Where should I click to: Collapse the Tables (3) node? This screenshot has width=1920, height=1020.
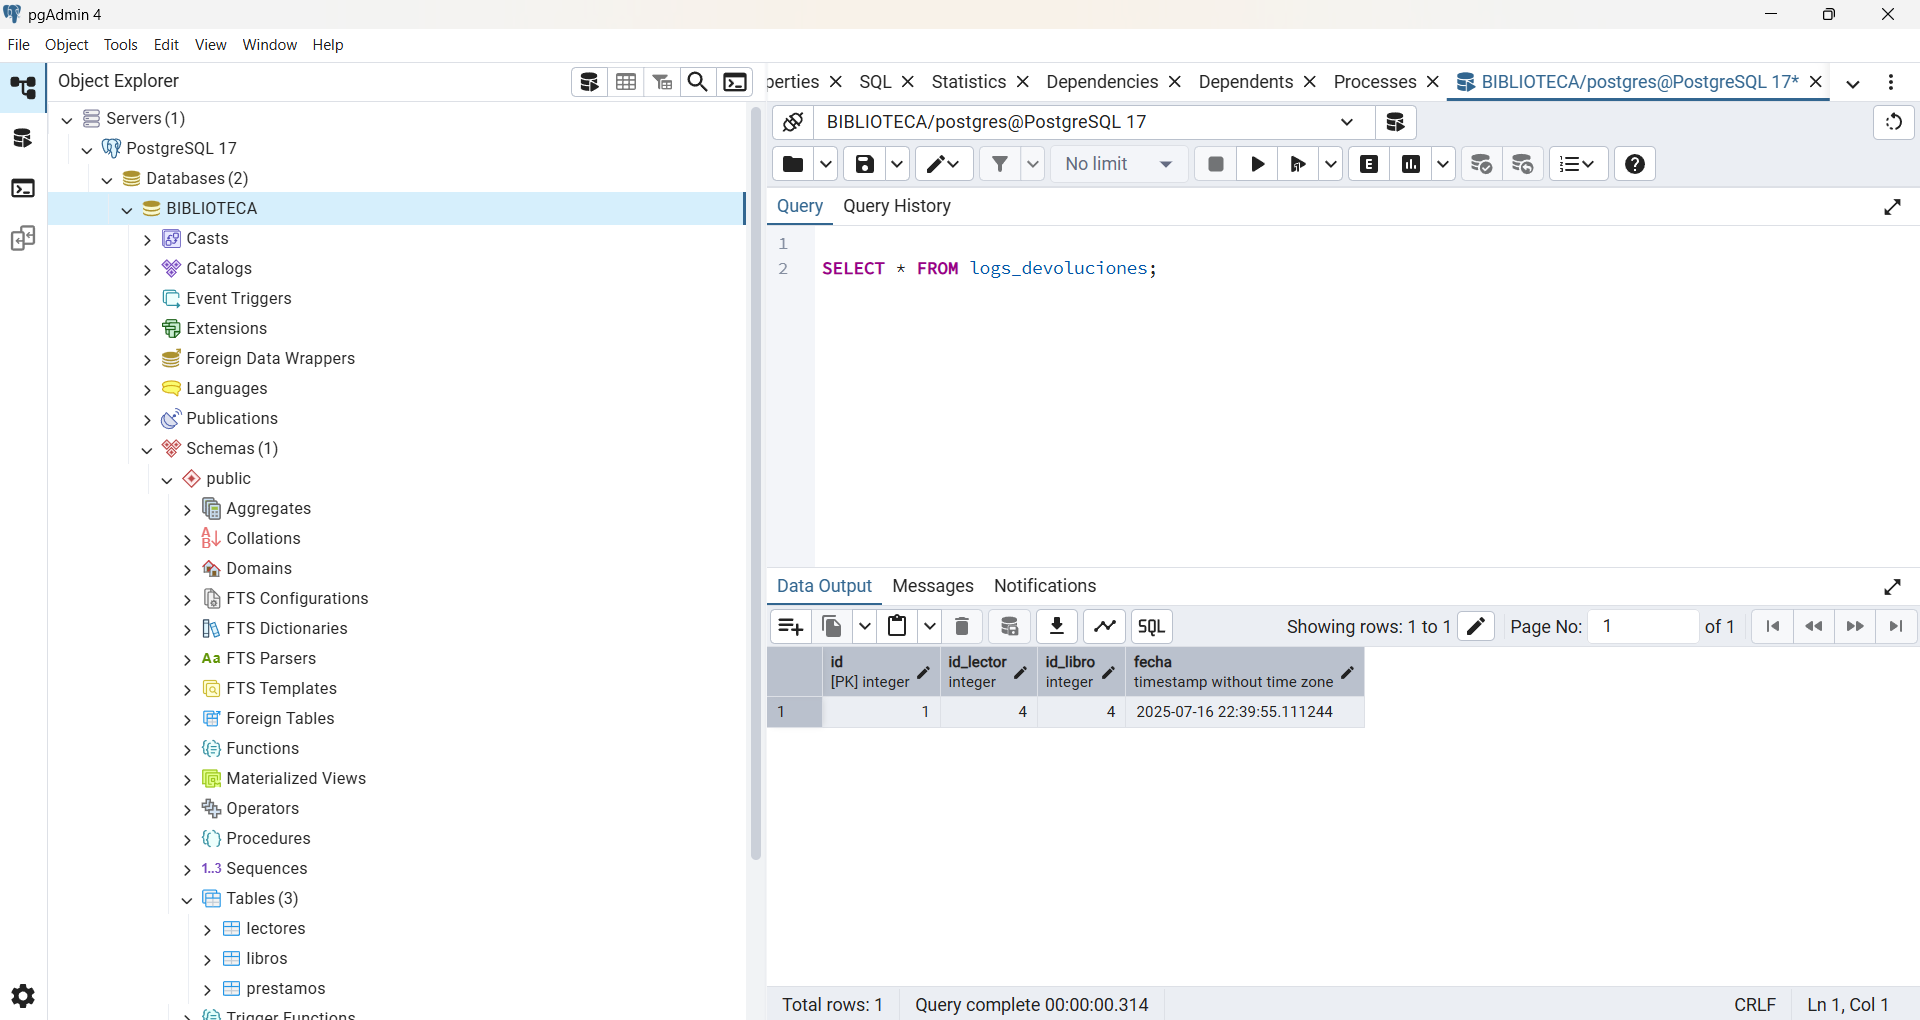[187, 900]
